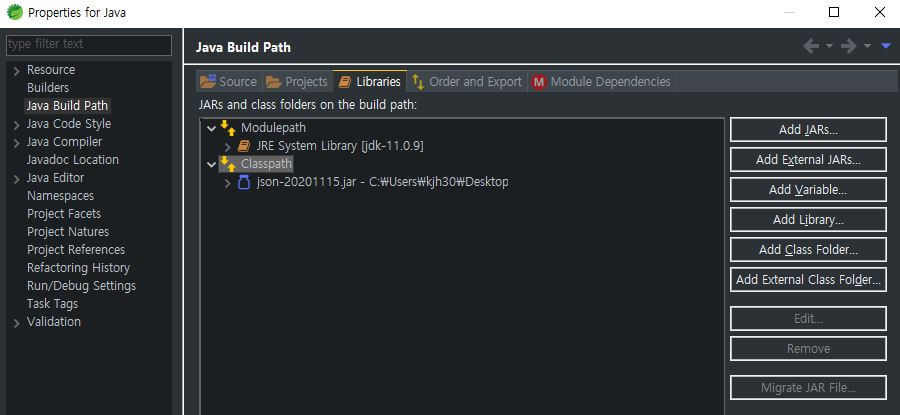Open Task Tags page
Screen dimensions: 900x415
52,304
